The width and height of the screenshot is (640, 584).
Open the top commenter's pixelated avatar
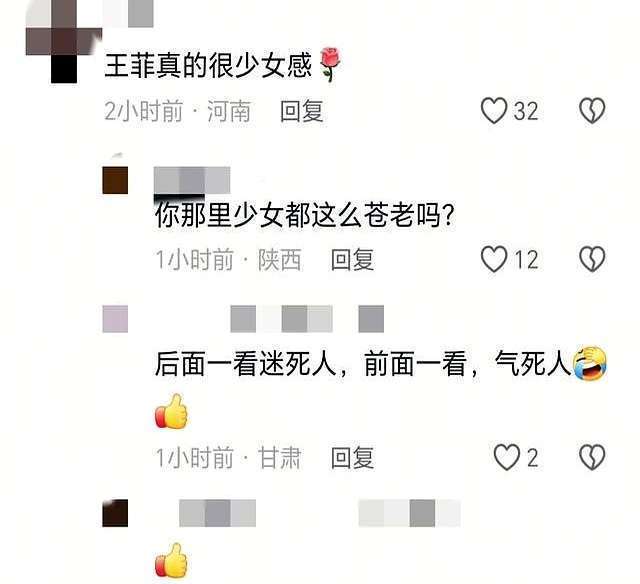pyautogui.click(x=64, y=41)
